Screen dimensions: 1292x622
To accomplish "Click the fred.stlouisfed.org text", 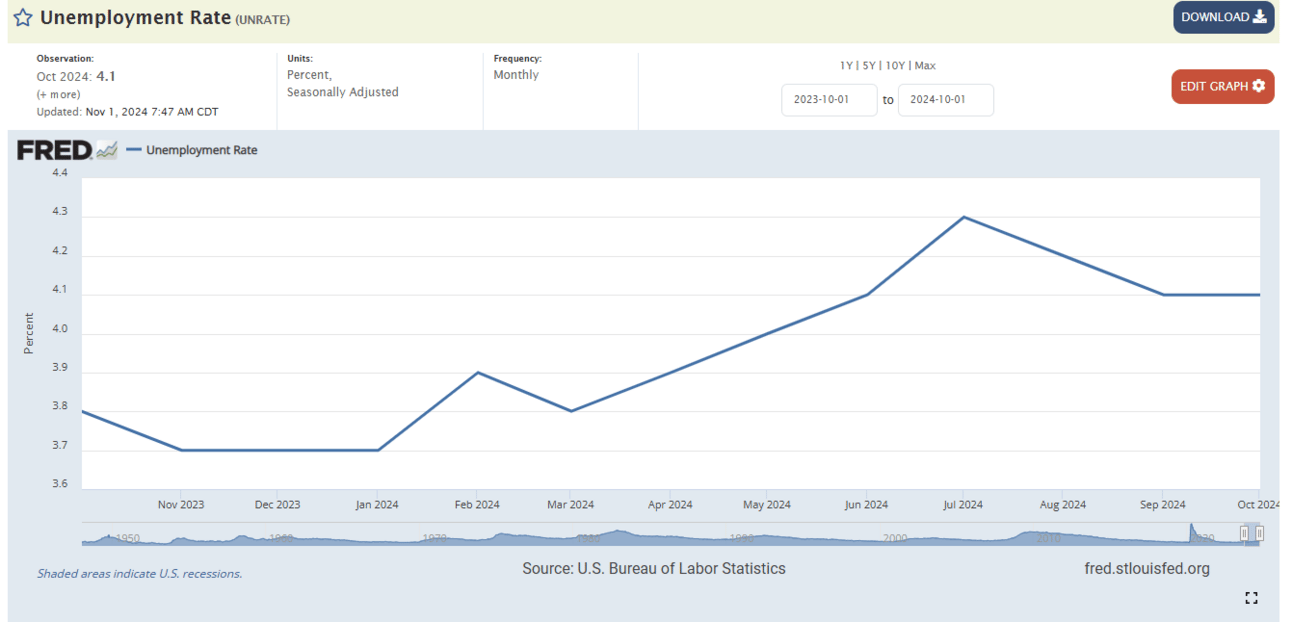I will (x=1147, y=569).
